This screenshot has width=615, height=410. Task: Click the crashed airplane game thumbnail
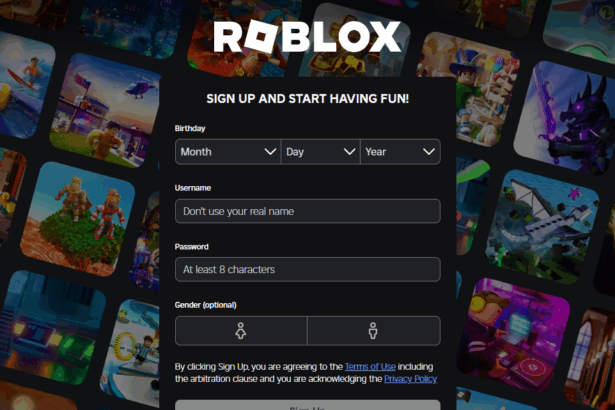coord(542,227)
